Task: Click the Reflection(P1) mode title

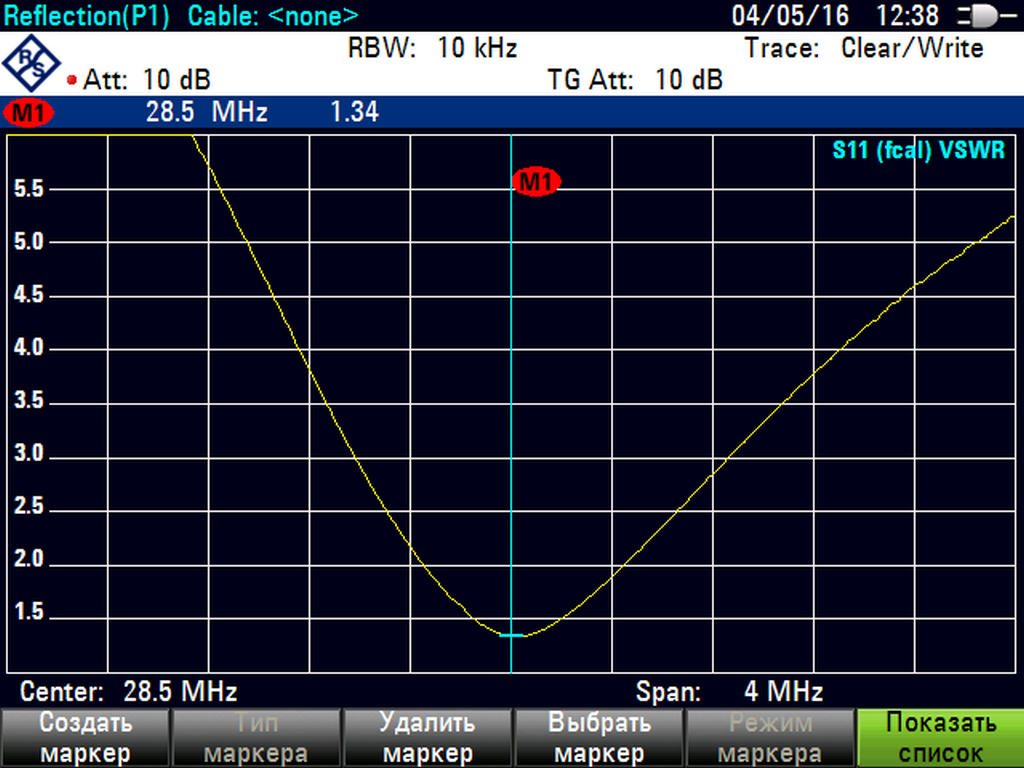Action: tap(88, 16)
